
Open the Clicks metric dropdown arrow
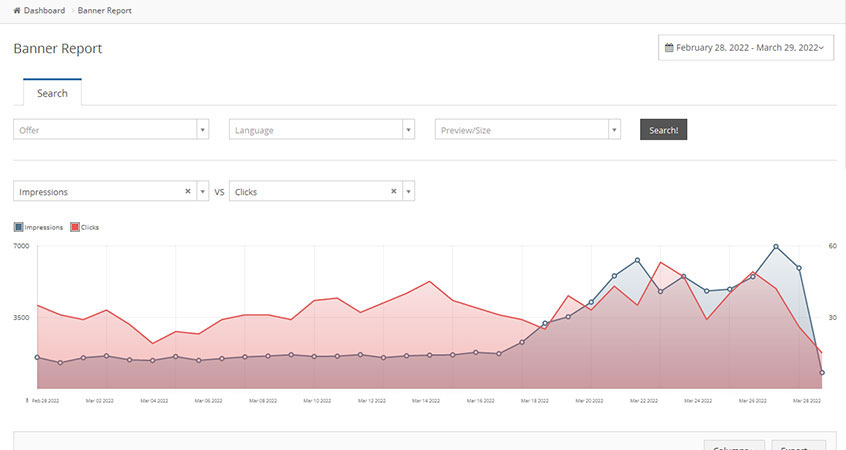(x=408, y=191)
